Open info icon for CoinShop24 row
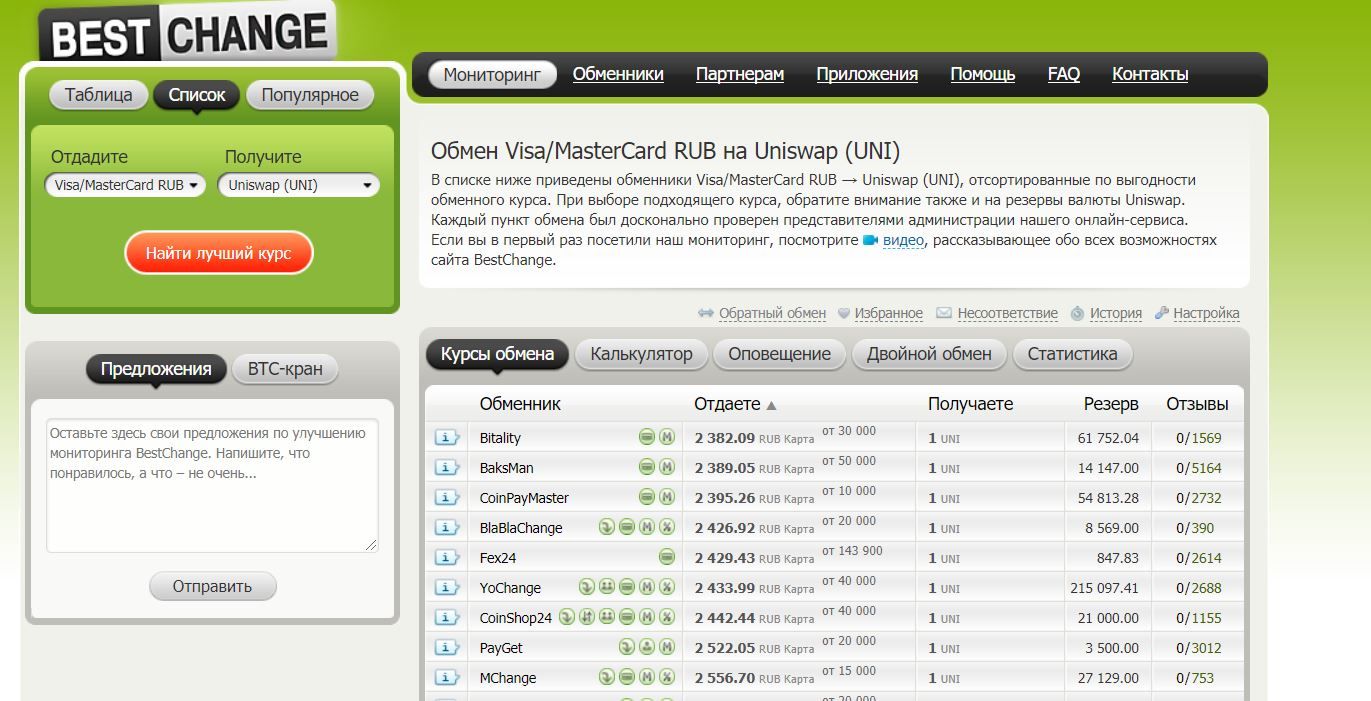 (x=446, y=618)
